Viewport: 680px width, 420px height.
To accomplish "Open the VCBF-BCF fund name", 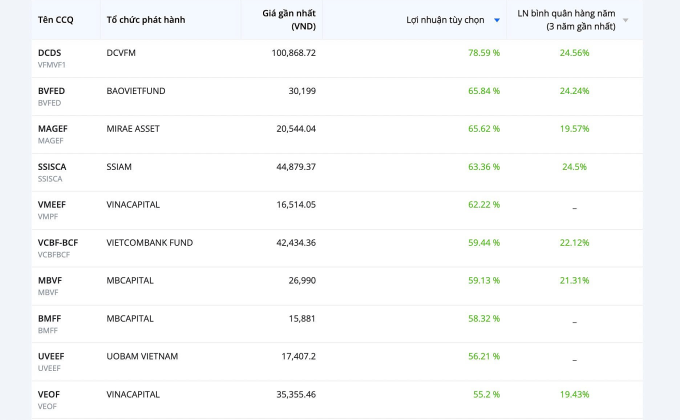I will coord(58,242).
